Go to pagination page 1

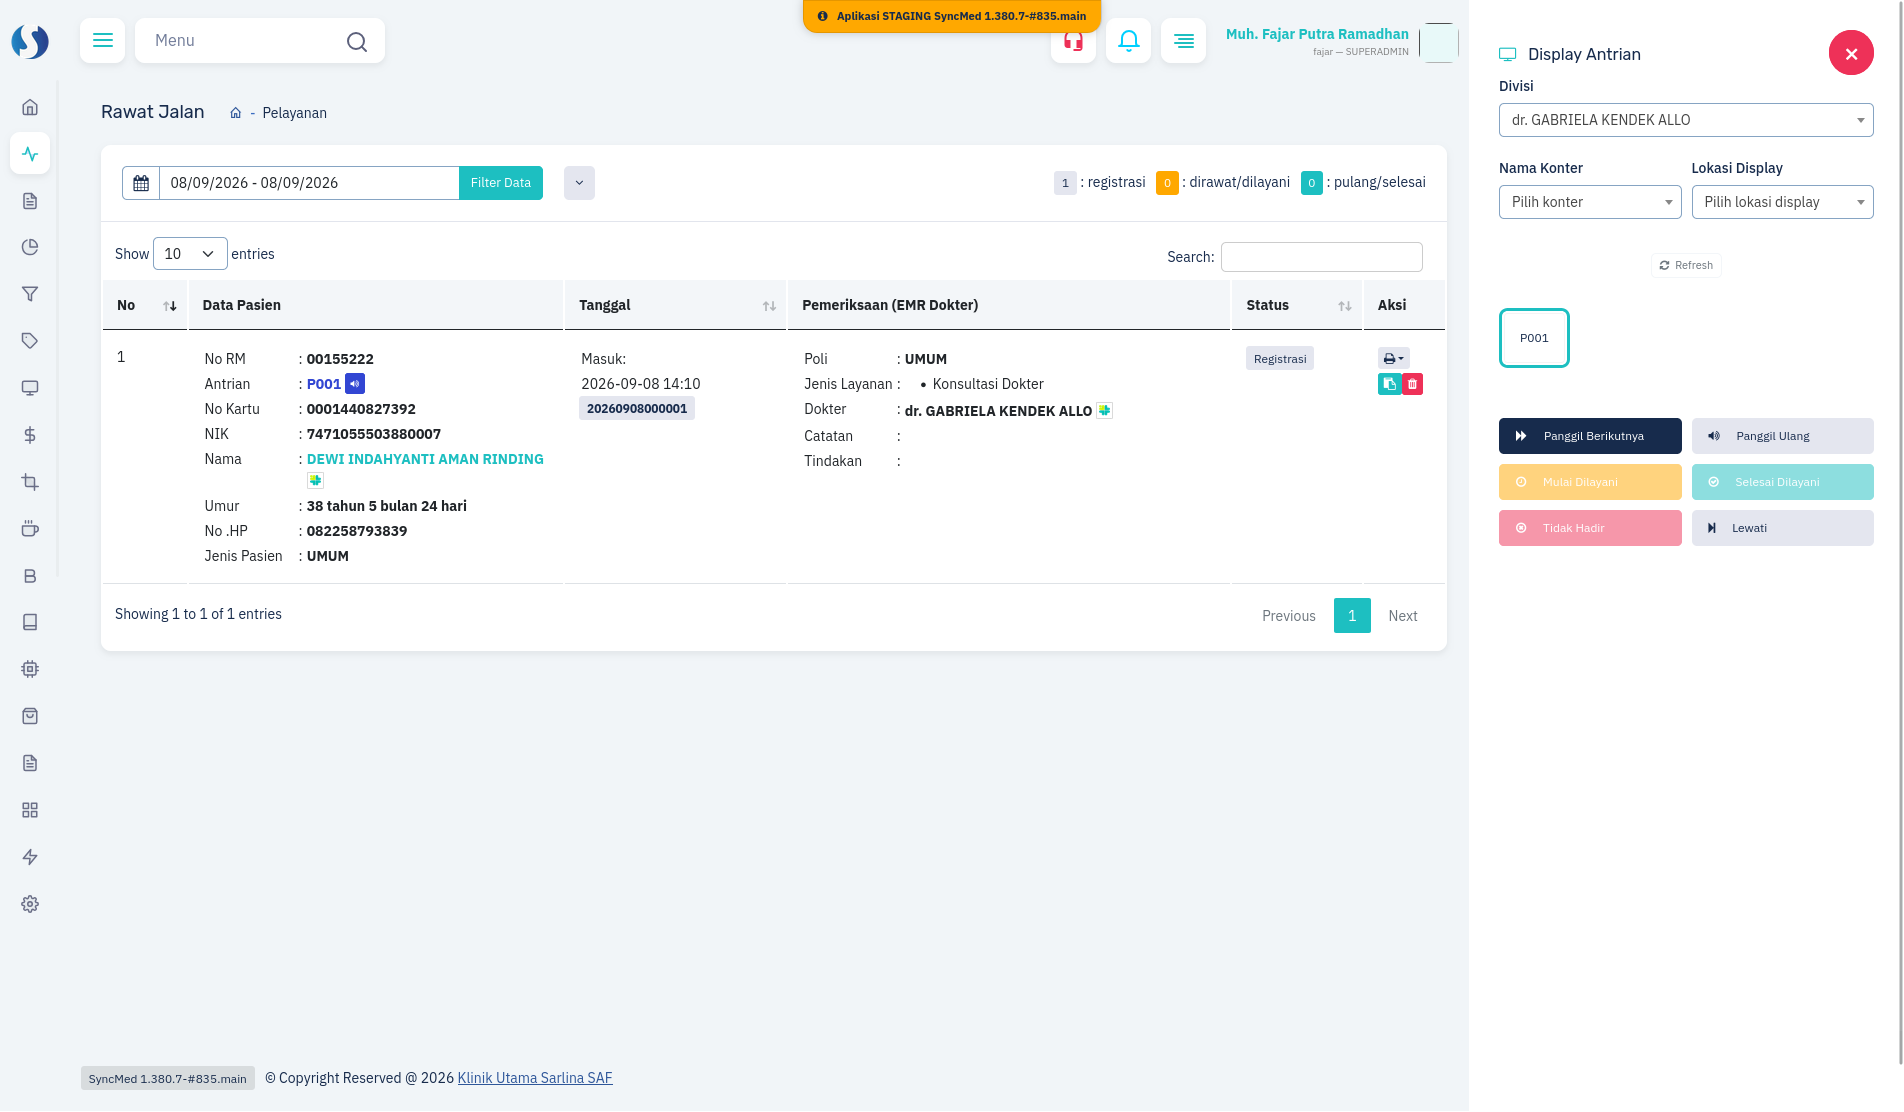tap(1352, 616)
